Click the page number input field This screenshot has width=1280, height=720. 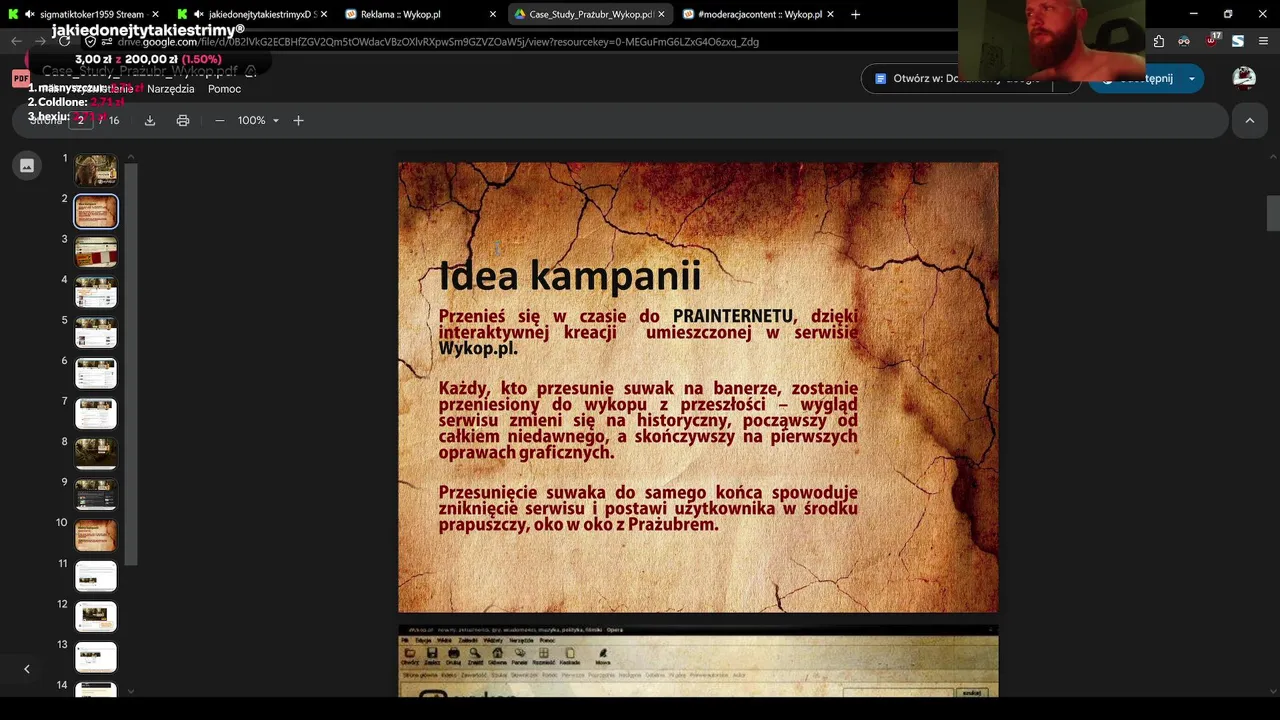[81, 120]
